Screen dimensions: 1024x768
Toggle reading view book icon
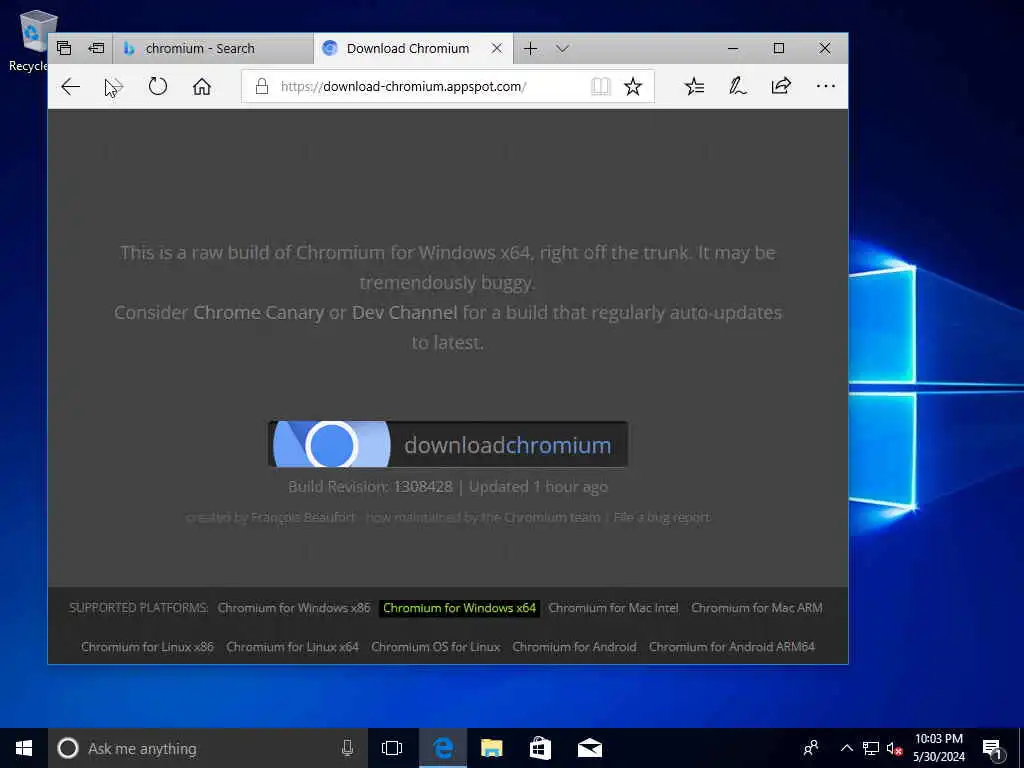600,86
